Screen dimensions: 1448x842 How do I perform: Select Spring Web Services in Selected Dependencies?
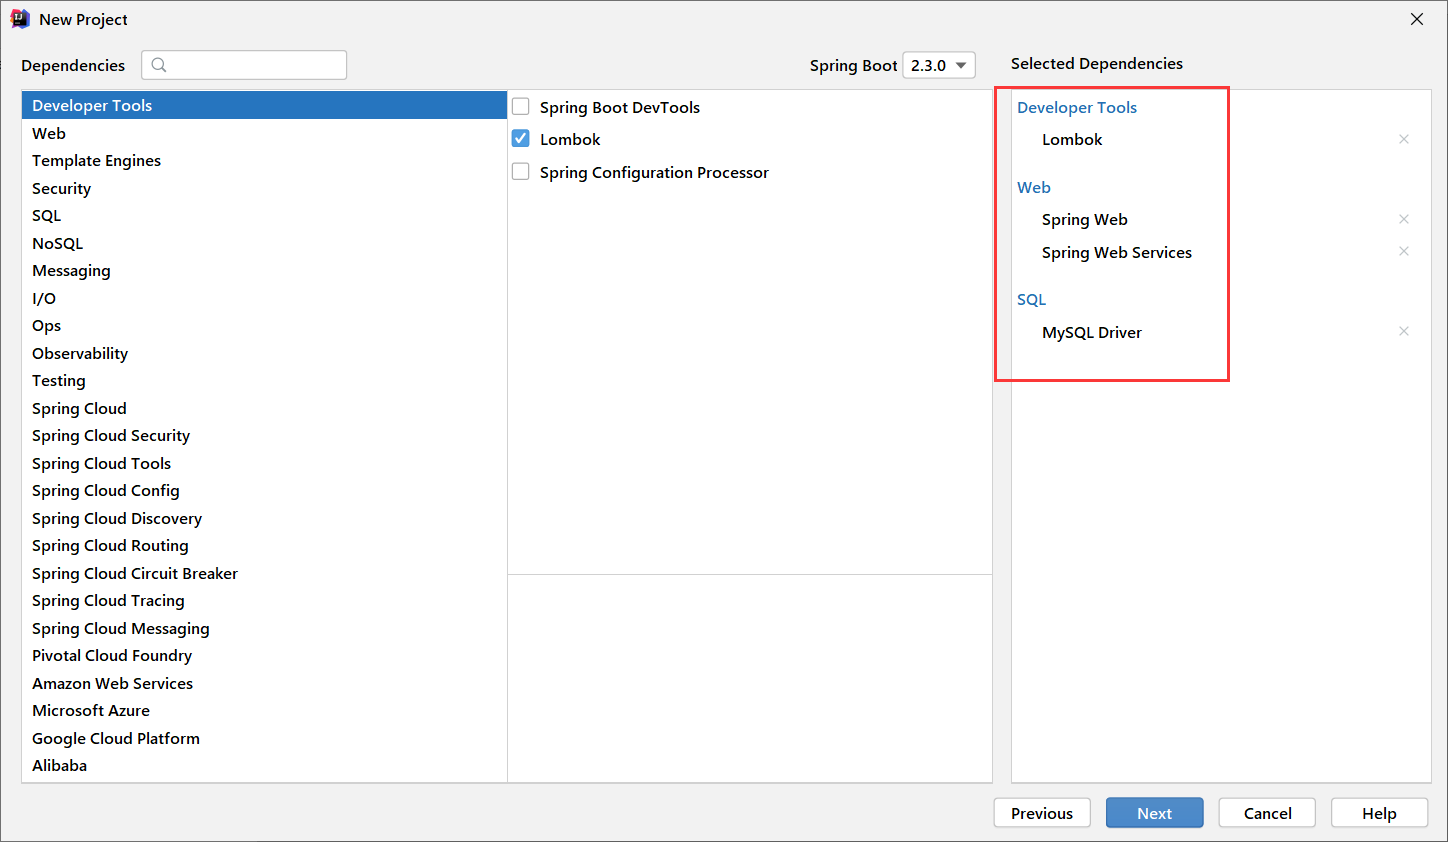1117,252
